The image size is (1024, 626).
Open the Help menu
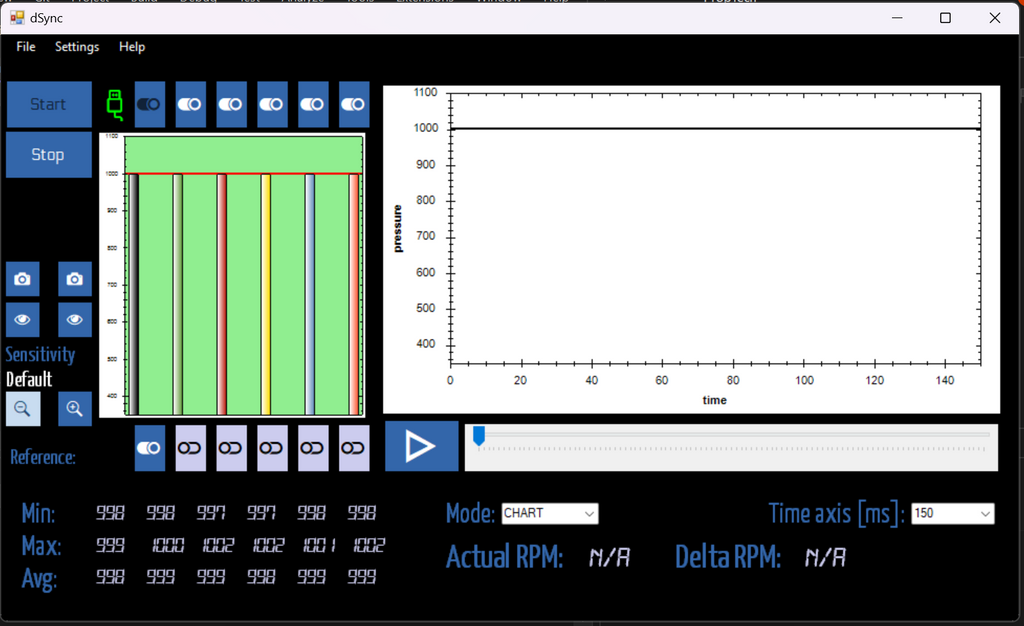pos(132,47)
